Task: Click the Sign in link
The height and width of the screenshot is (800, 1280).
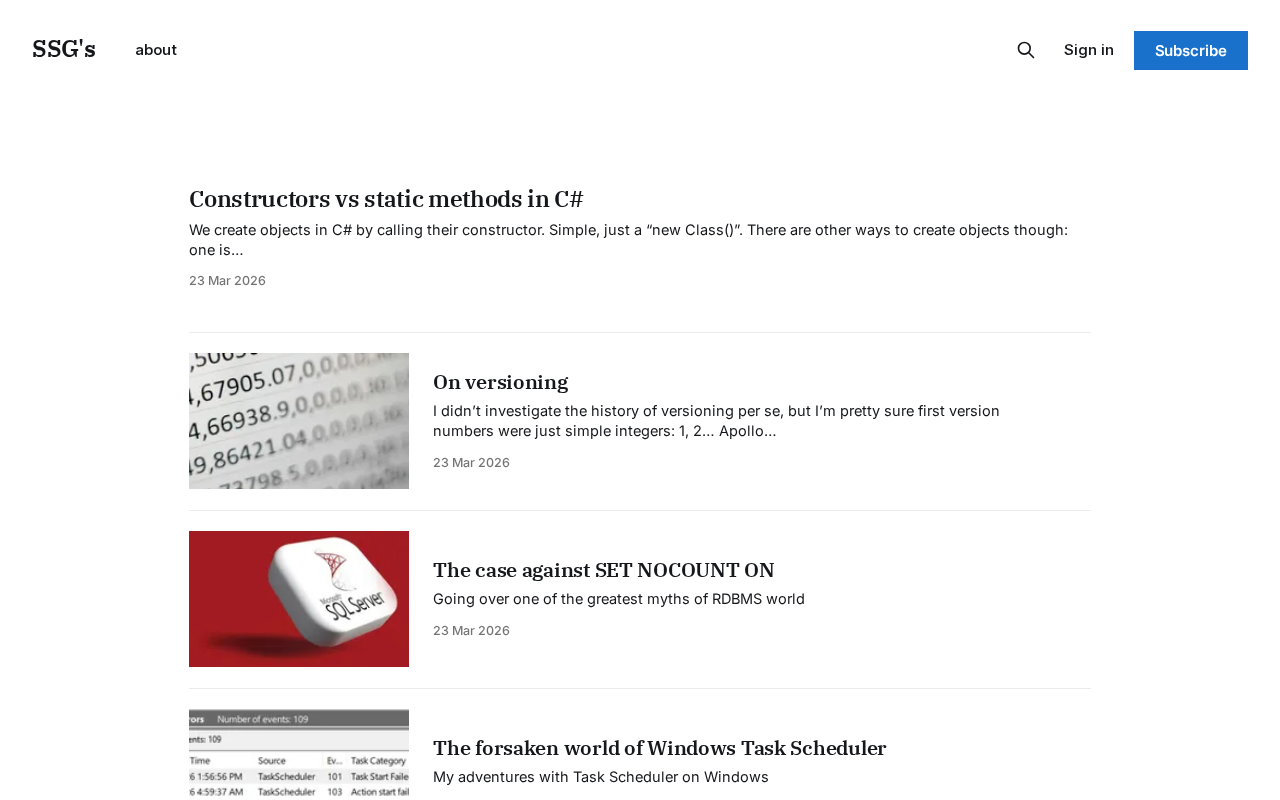Action: (1088, 50)
